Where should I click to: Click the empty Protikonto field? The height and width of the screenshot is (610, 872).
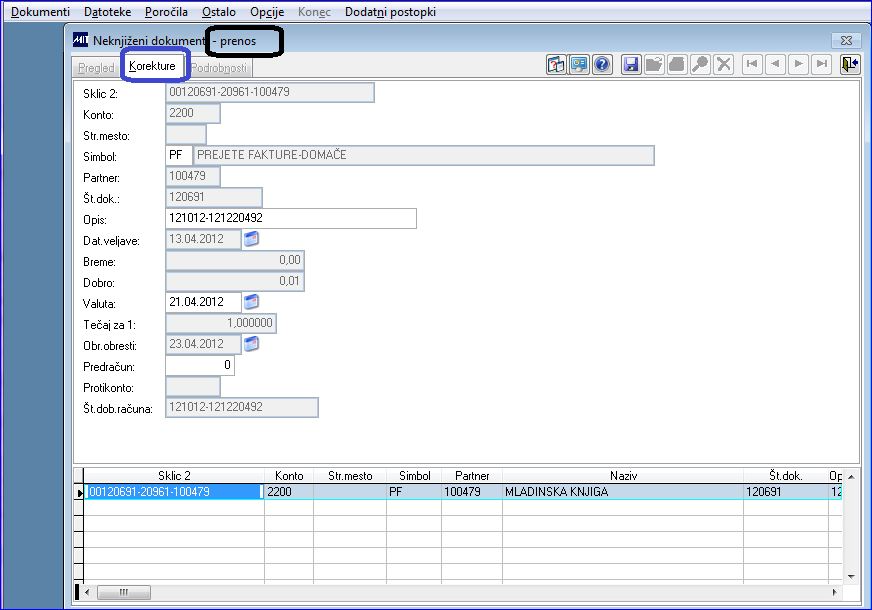pos(192,386)
